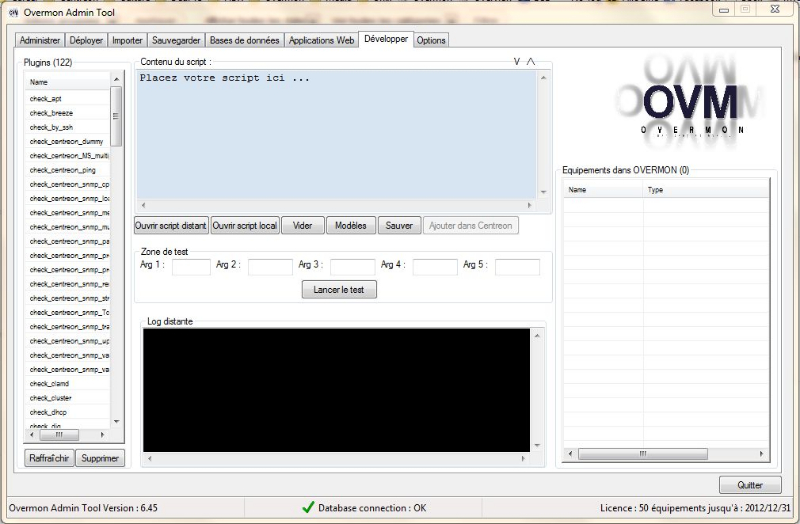Click the plugins list horizontal scroll-left arrow
This screenshot has width=800, height=524.
pos(32,435)
